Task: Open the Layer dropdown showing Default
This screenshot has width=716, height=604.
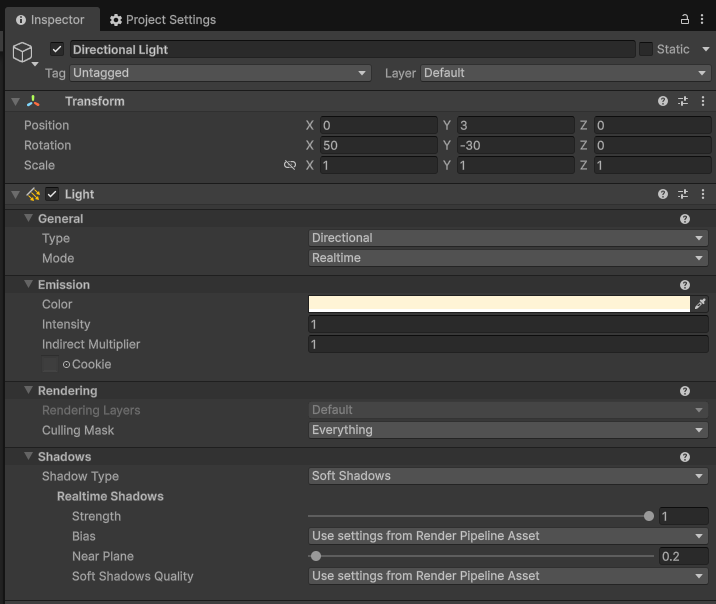Action: (x=565, y=73)
